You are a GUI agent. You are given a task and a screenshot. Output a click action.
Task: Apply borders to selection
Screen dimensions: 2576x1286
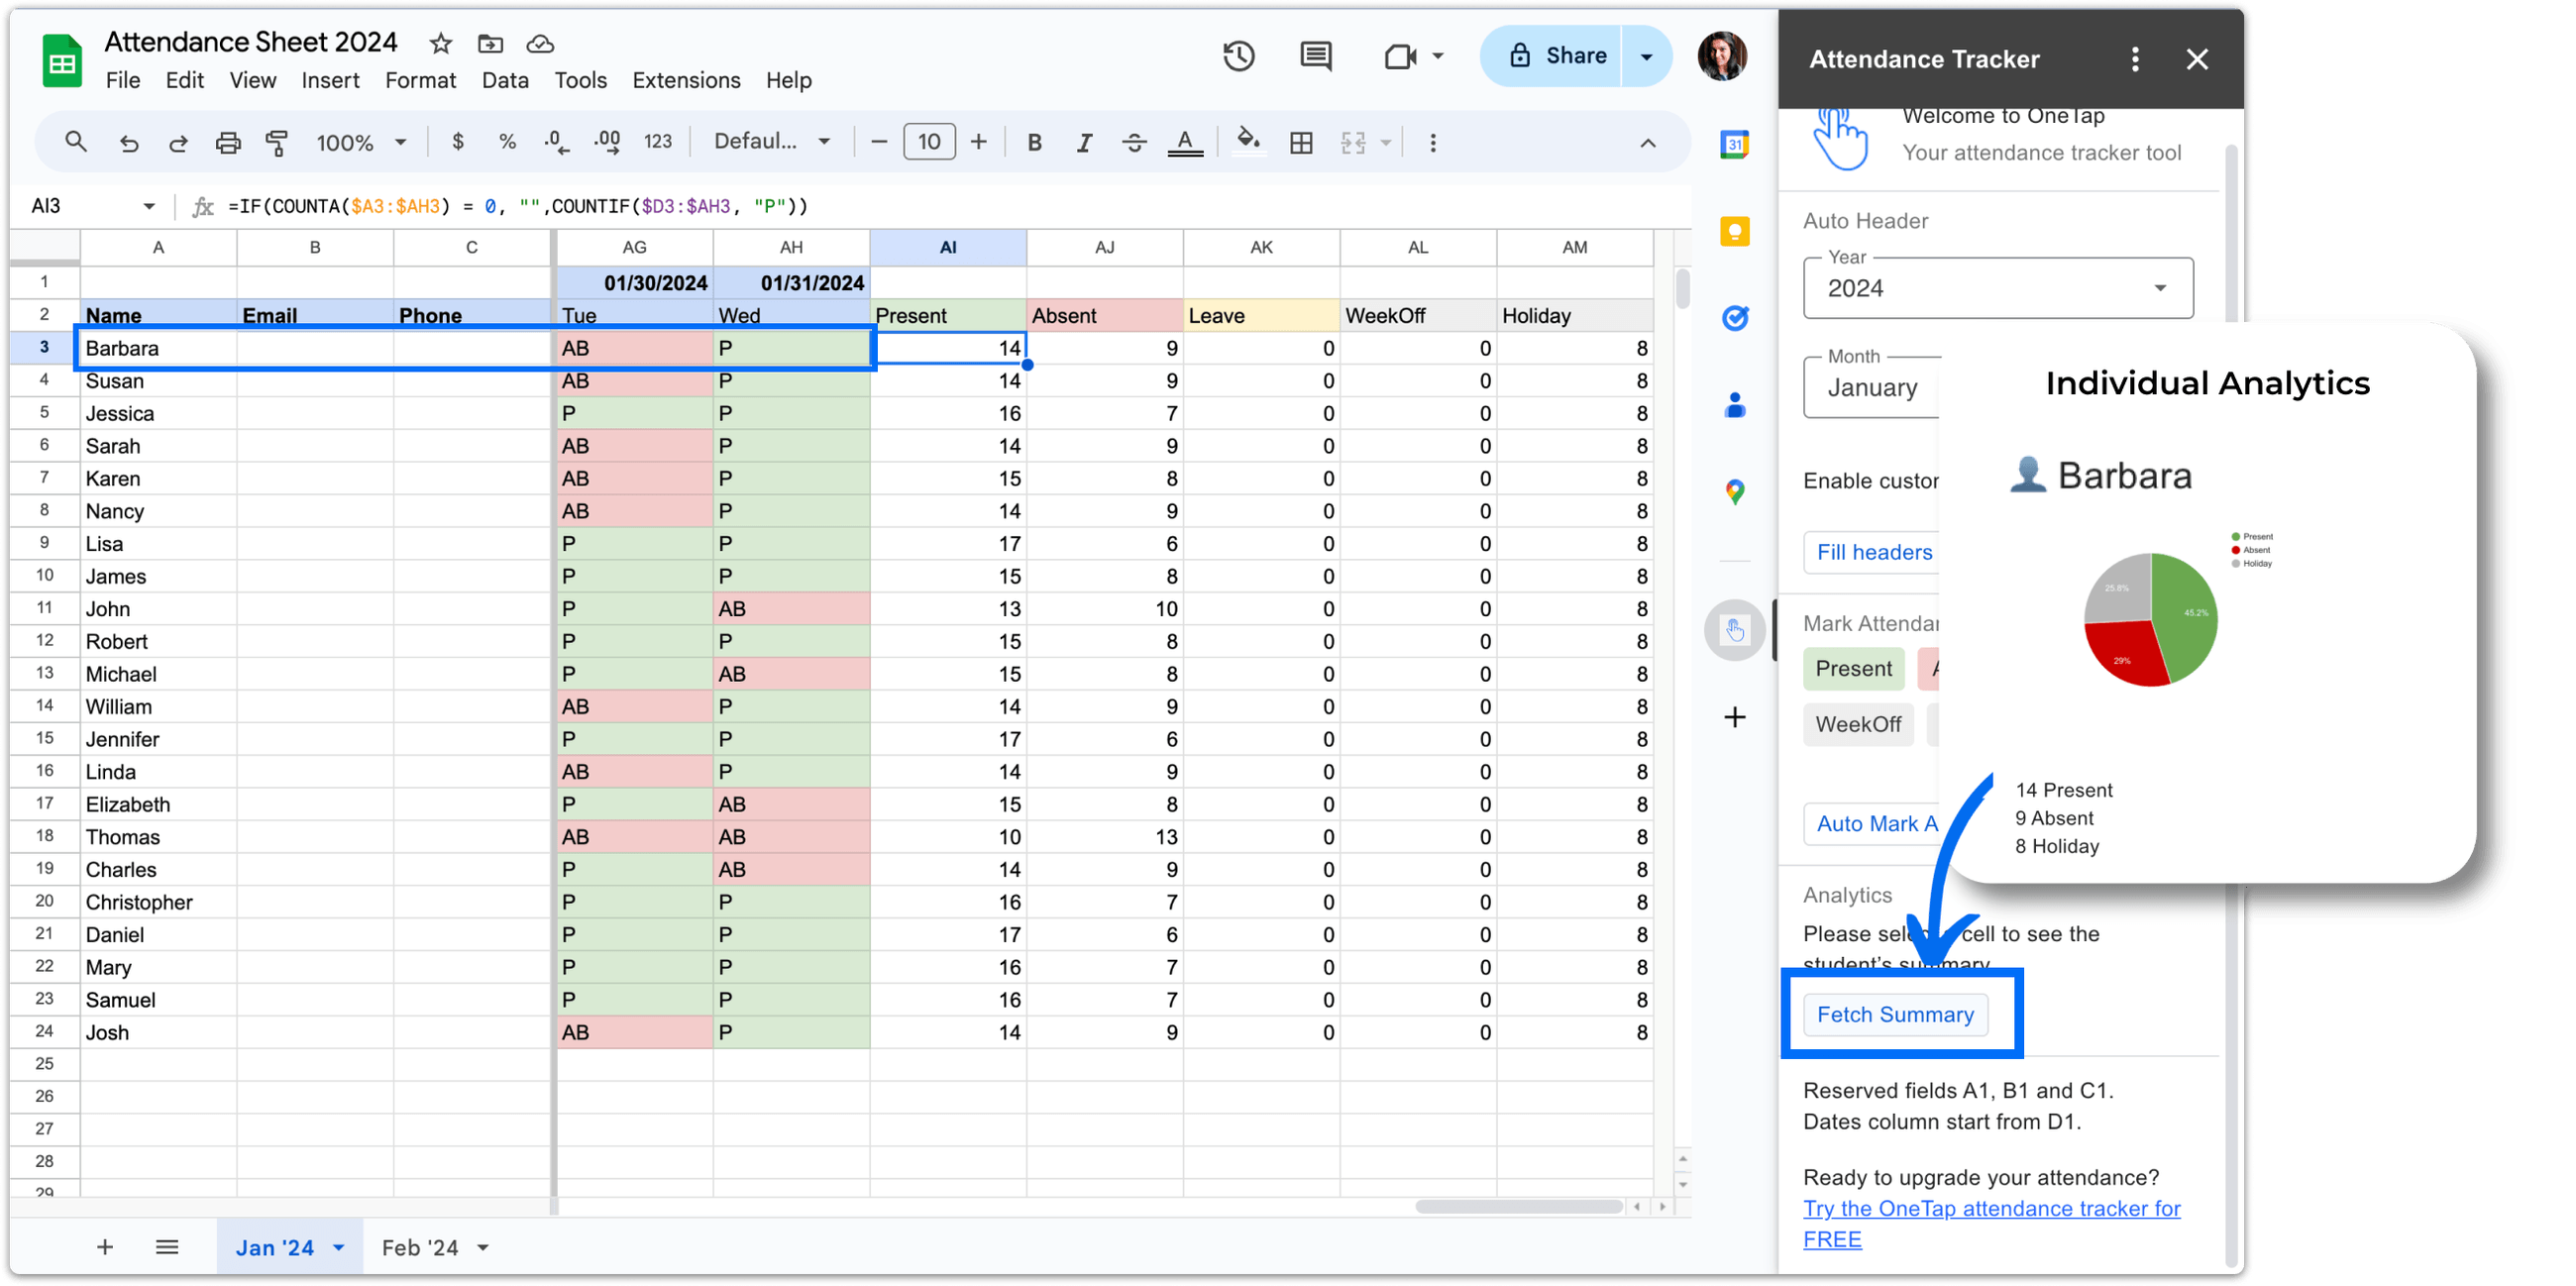tap(1300, 141)
